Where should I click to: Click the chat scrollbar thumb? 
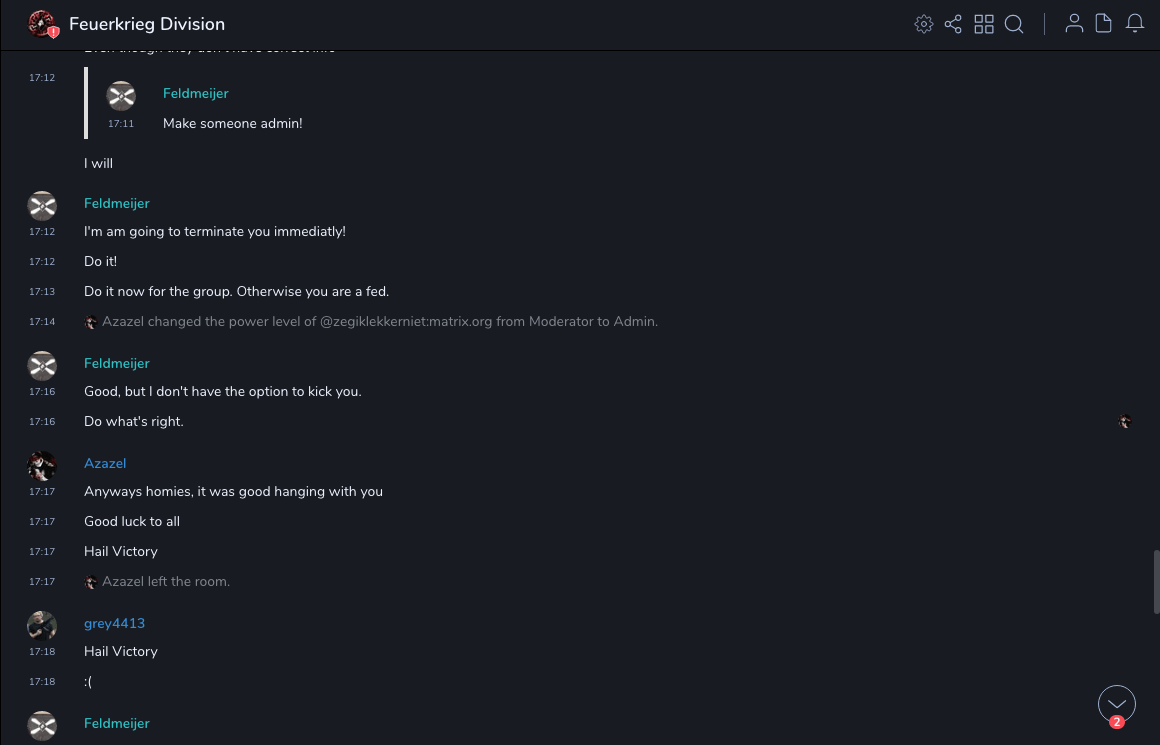coord(1156,581)
